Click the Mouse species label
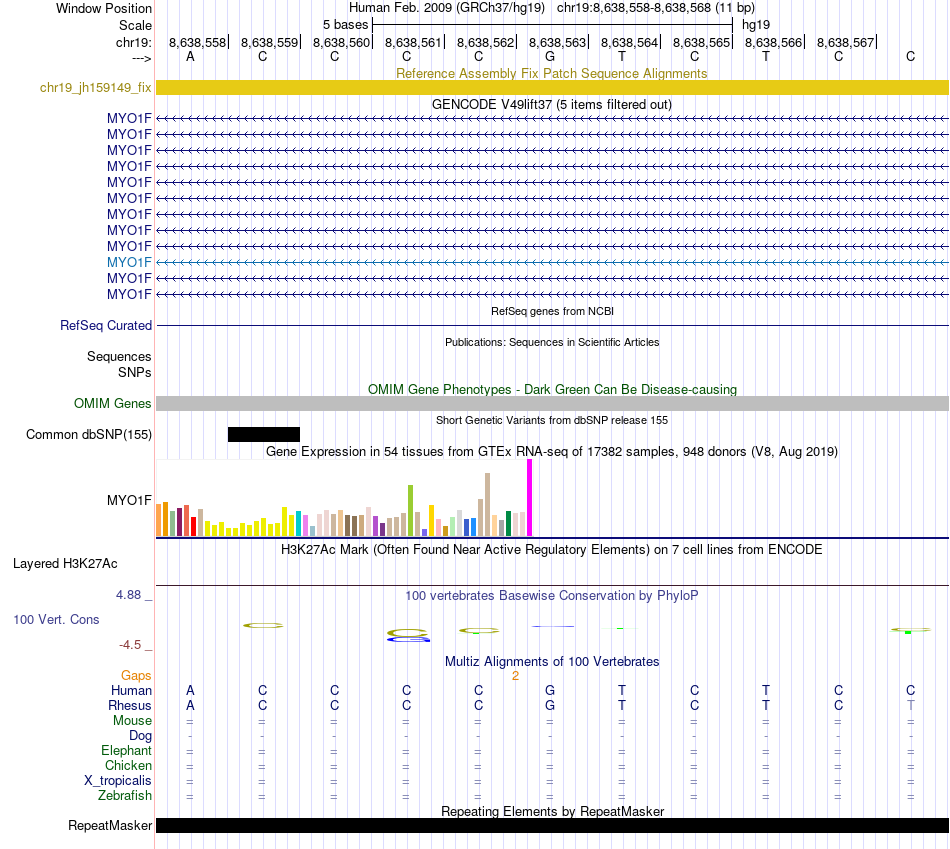 pyautogui.click(x=132, y=721)
